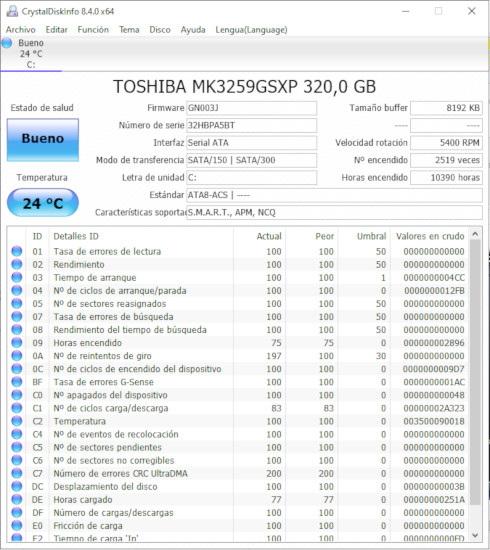Click the rotation speed field 5400 RPM
Viewport: 490px width, 550px height.
447,143
